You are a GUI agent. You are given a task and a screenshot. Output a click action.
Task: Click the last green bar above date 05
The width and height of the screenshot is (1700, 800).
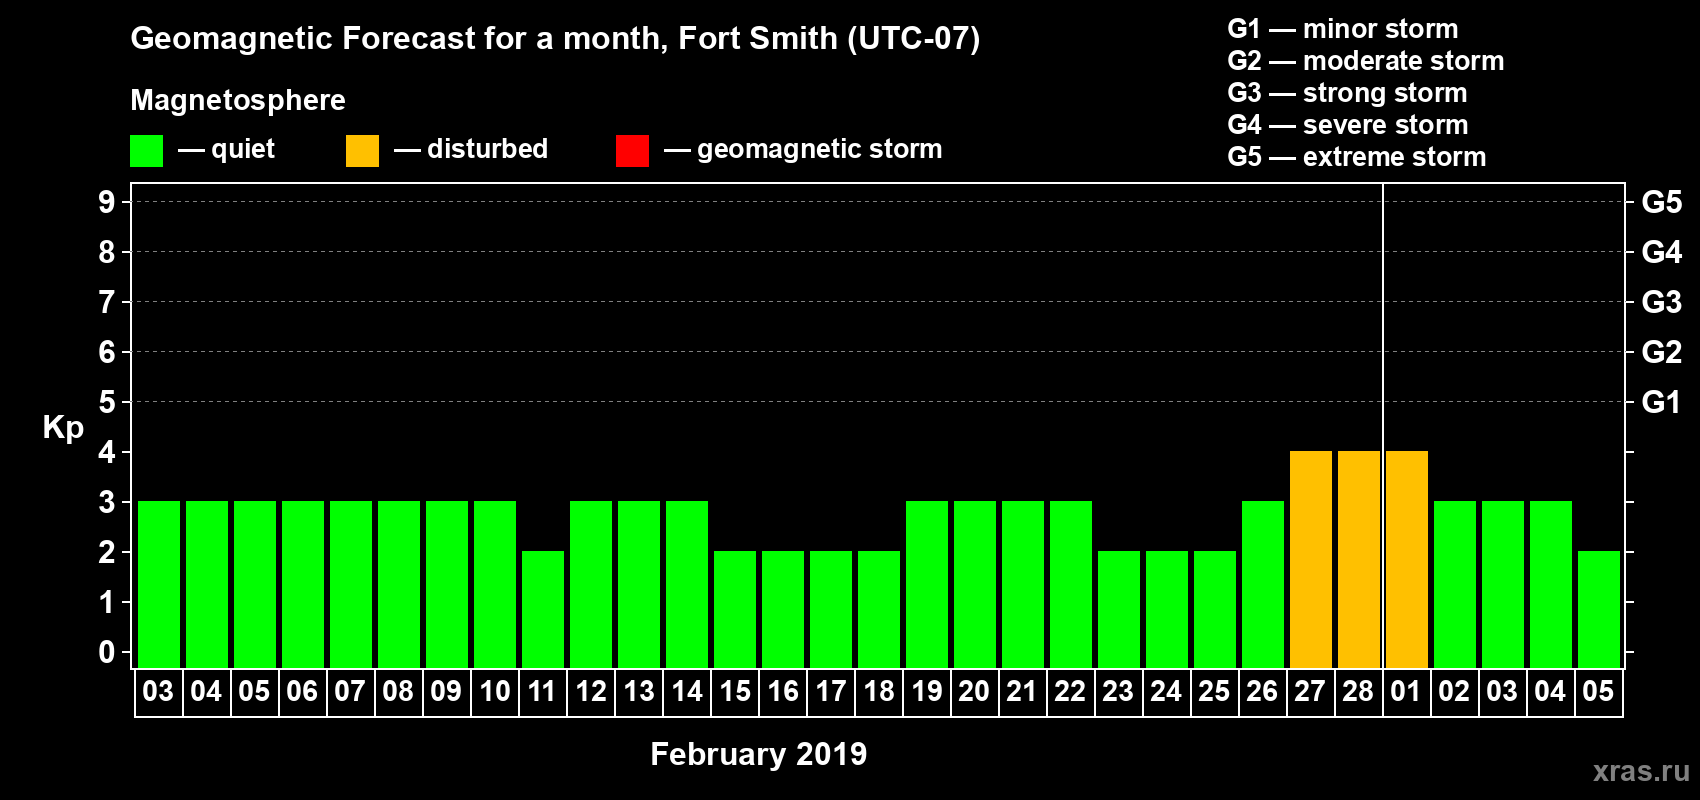click(1599, 610)
